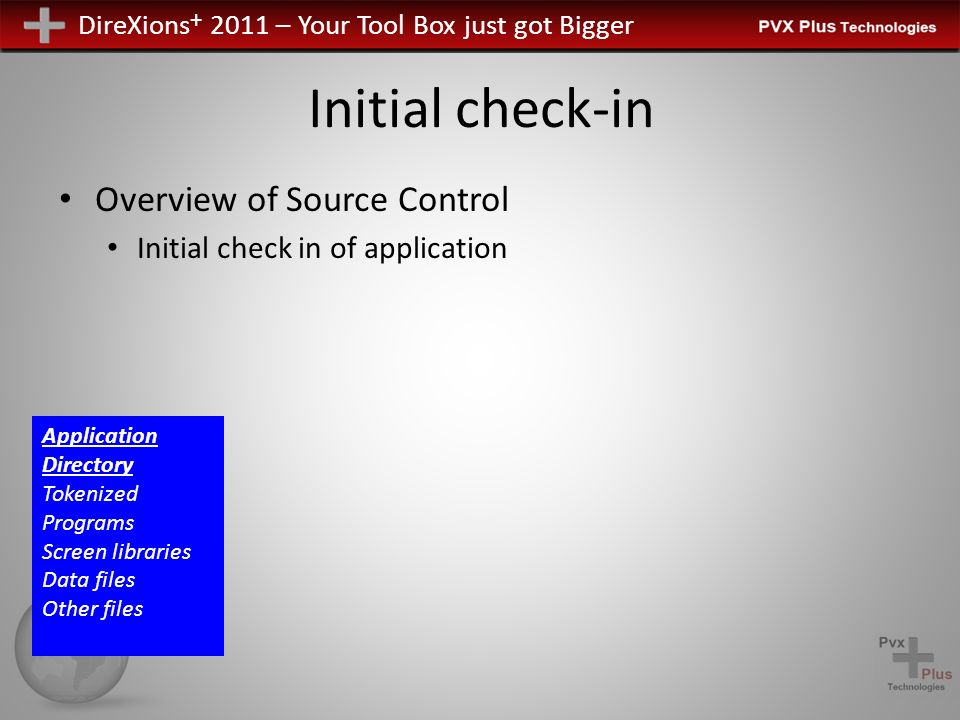Click the "Application" heading in the blue box
This screenshot has width=960, height=720.
point(100,436)
